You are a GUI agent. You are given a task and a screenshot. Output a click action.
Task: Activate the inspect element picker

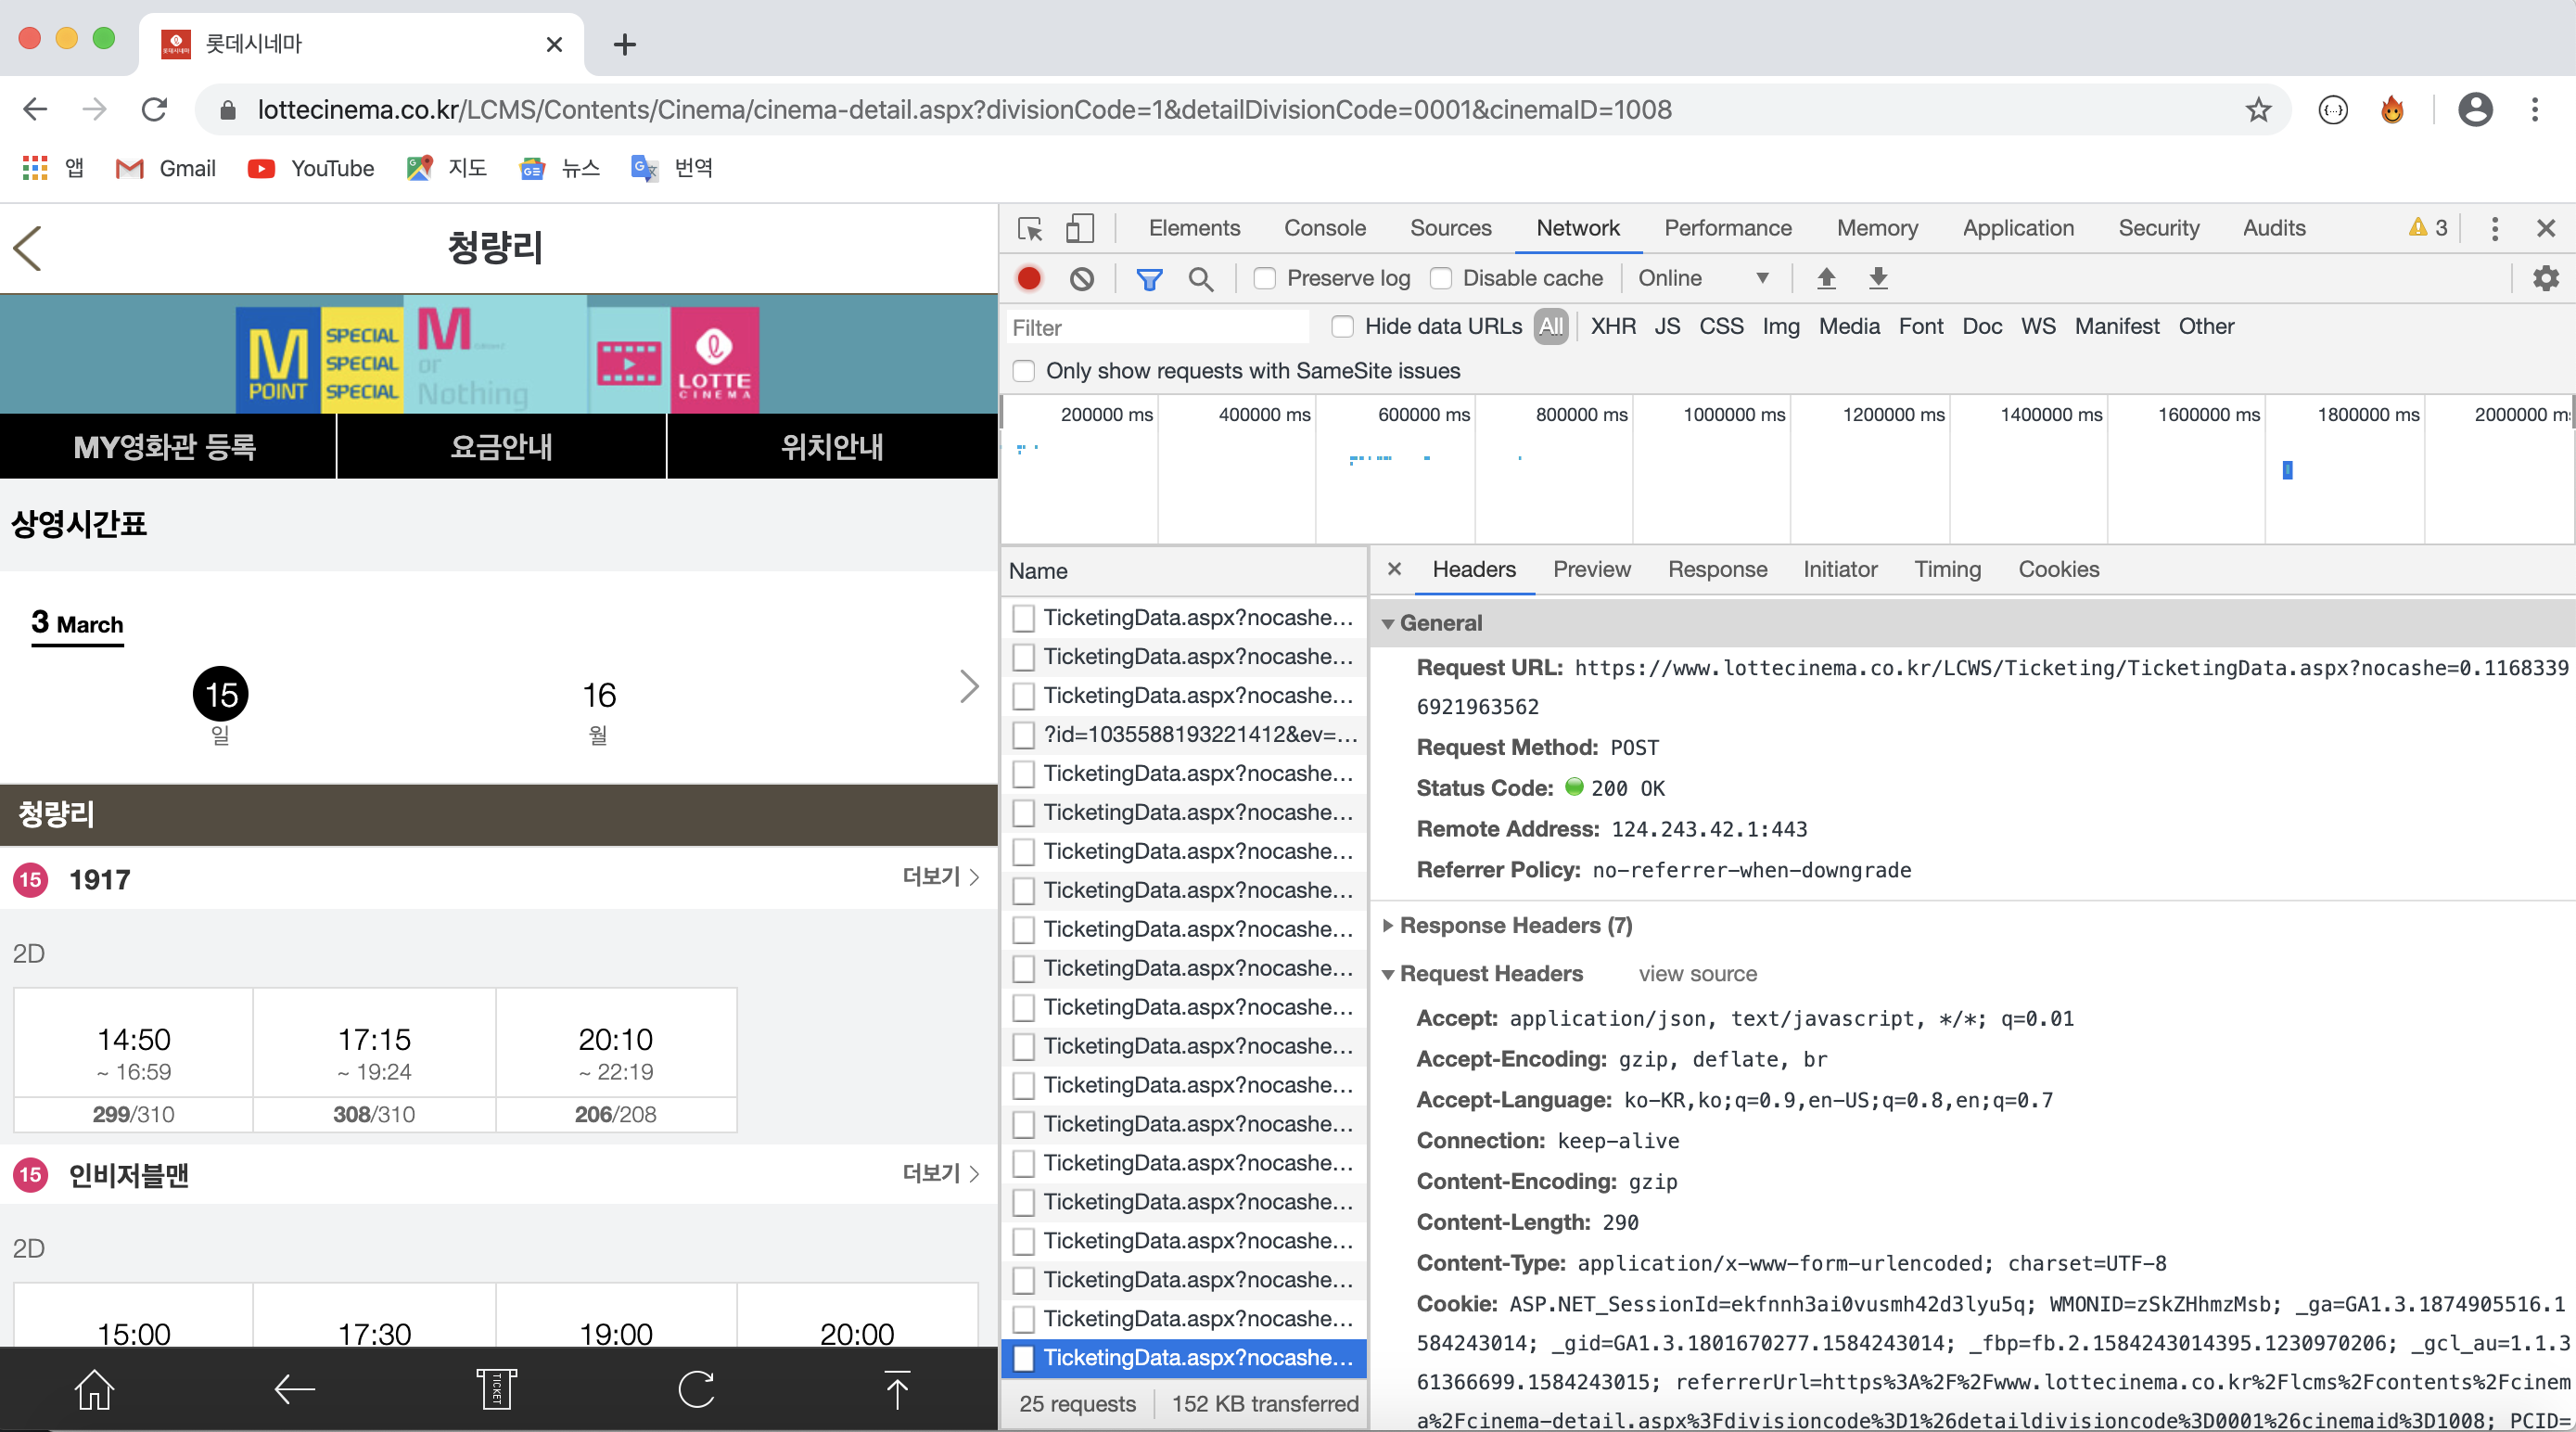coord(1029,228)
